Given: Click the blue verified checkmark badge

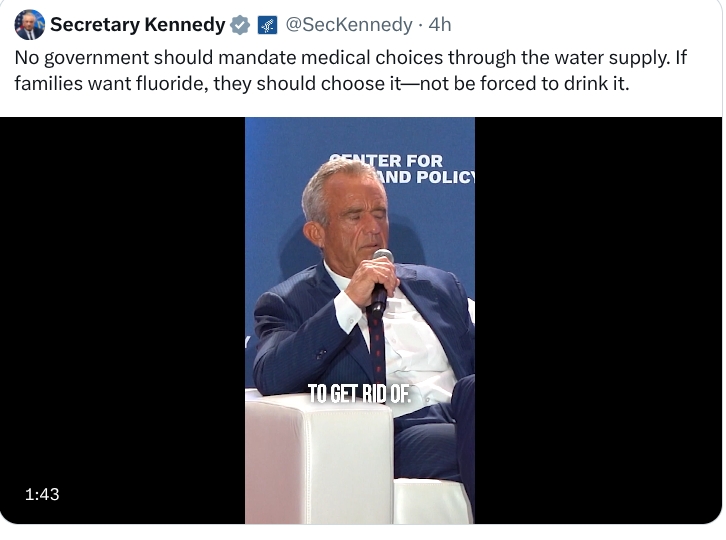Looking at the screenshot, I should pos(241,25).
